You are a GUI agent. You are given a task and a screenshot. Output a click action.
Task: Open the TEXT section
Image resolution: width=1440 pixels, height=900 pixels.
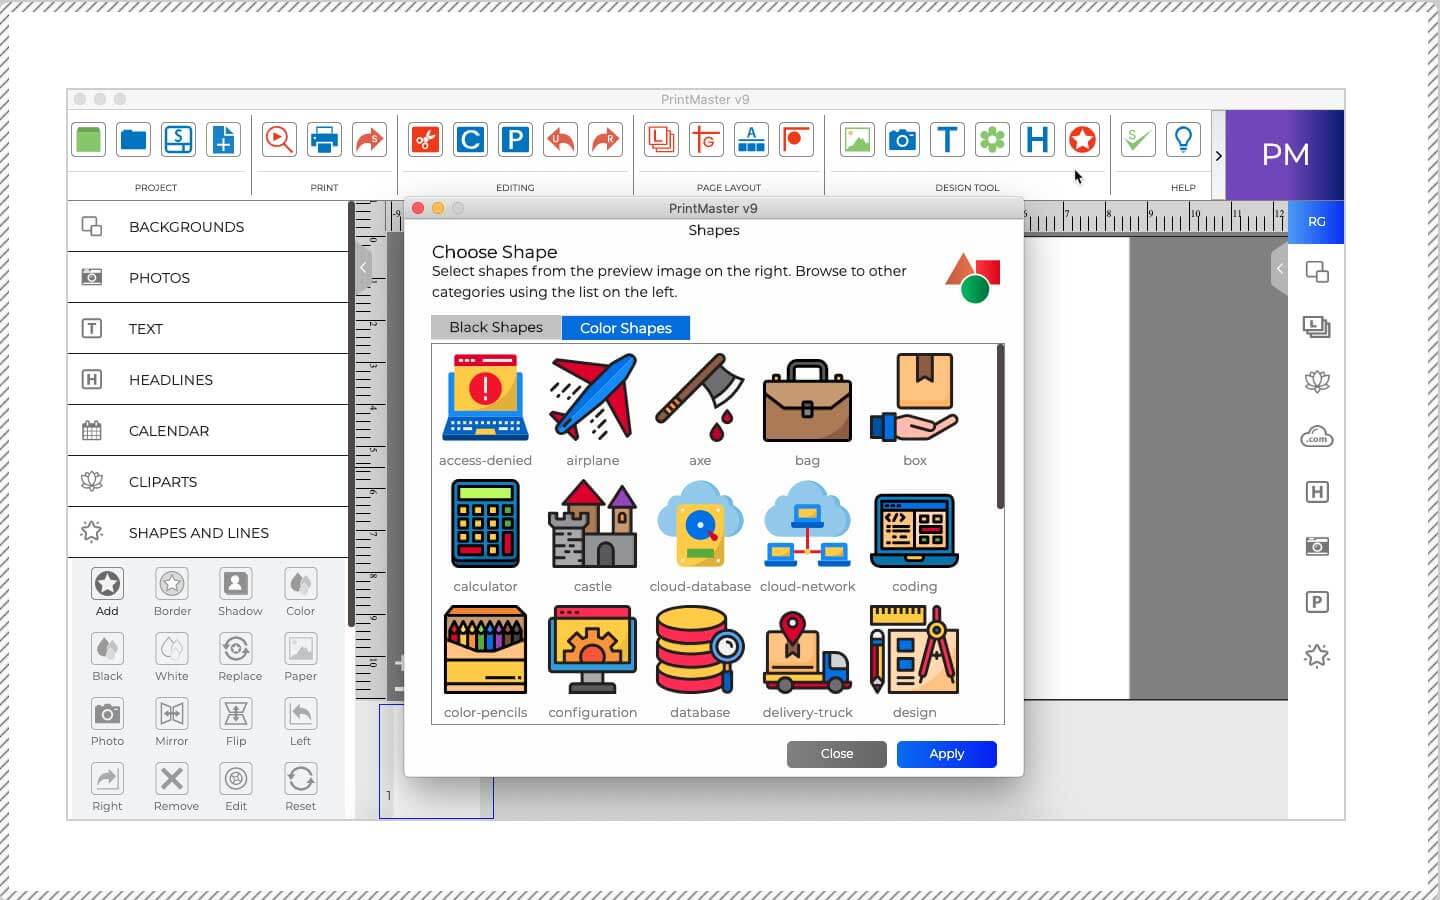[208, 328]
